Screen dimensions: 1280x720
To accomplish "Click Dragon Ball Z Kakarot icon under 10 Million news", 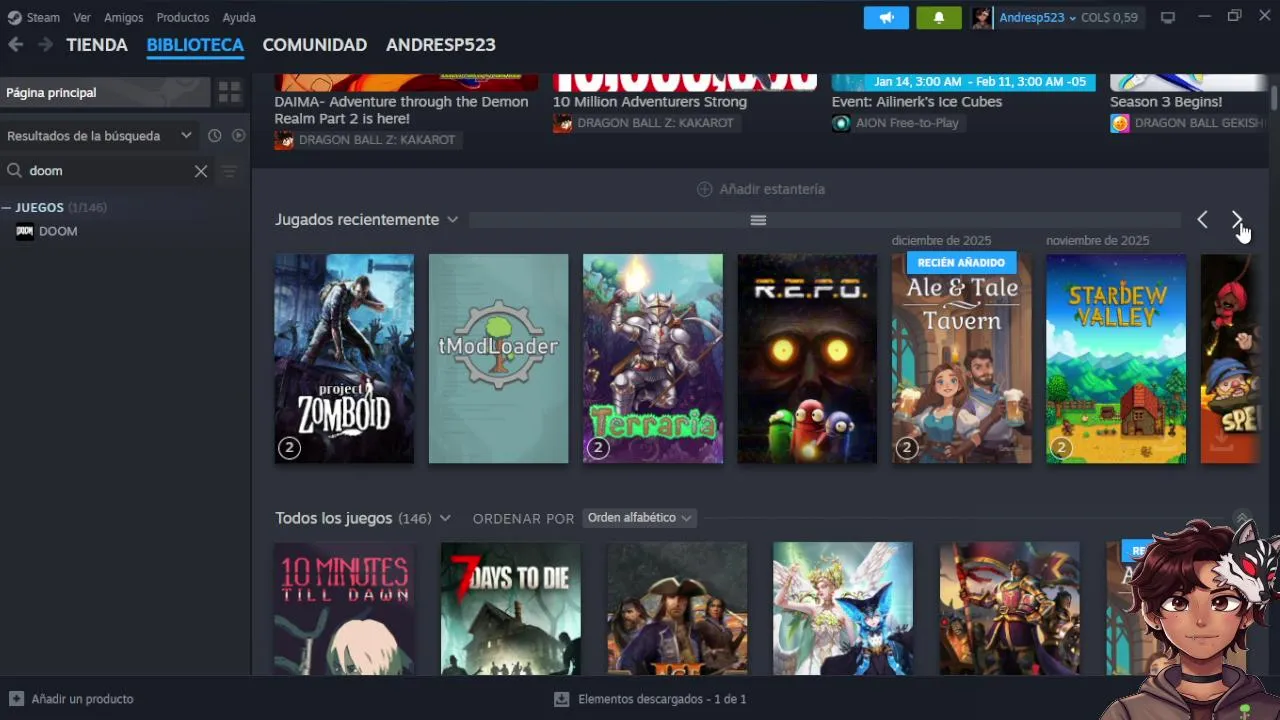I will pyautogui.click(x=563, y=123).
